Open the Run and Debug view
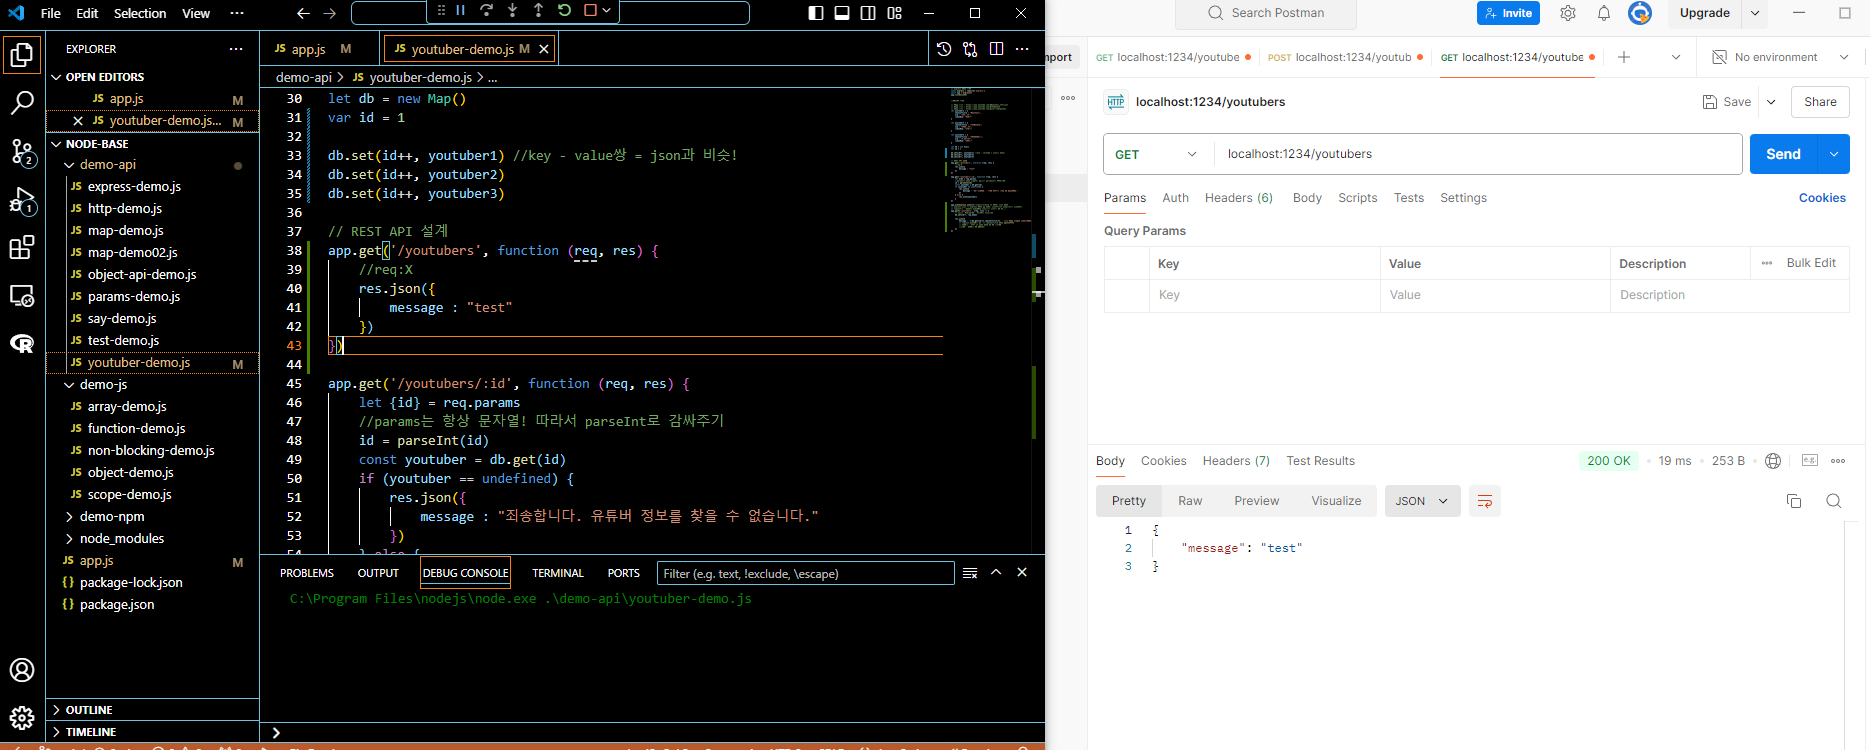 pos(22,200)
